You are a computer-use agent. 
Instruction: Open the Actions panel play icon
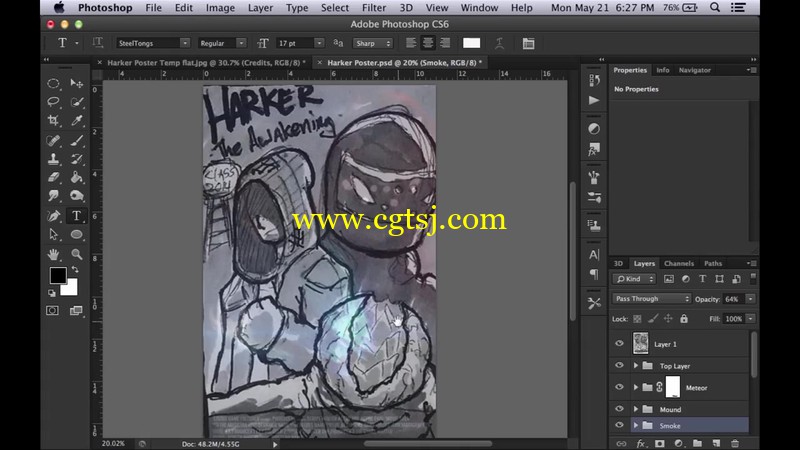pos(594,100)
